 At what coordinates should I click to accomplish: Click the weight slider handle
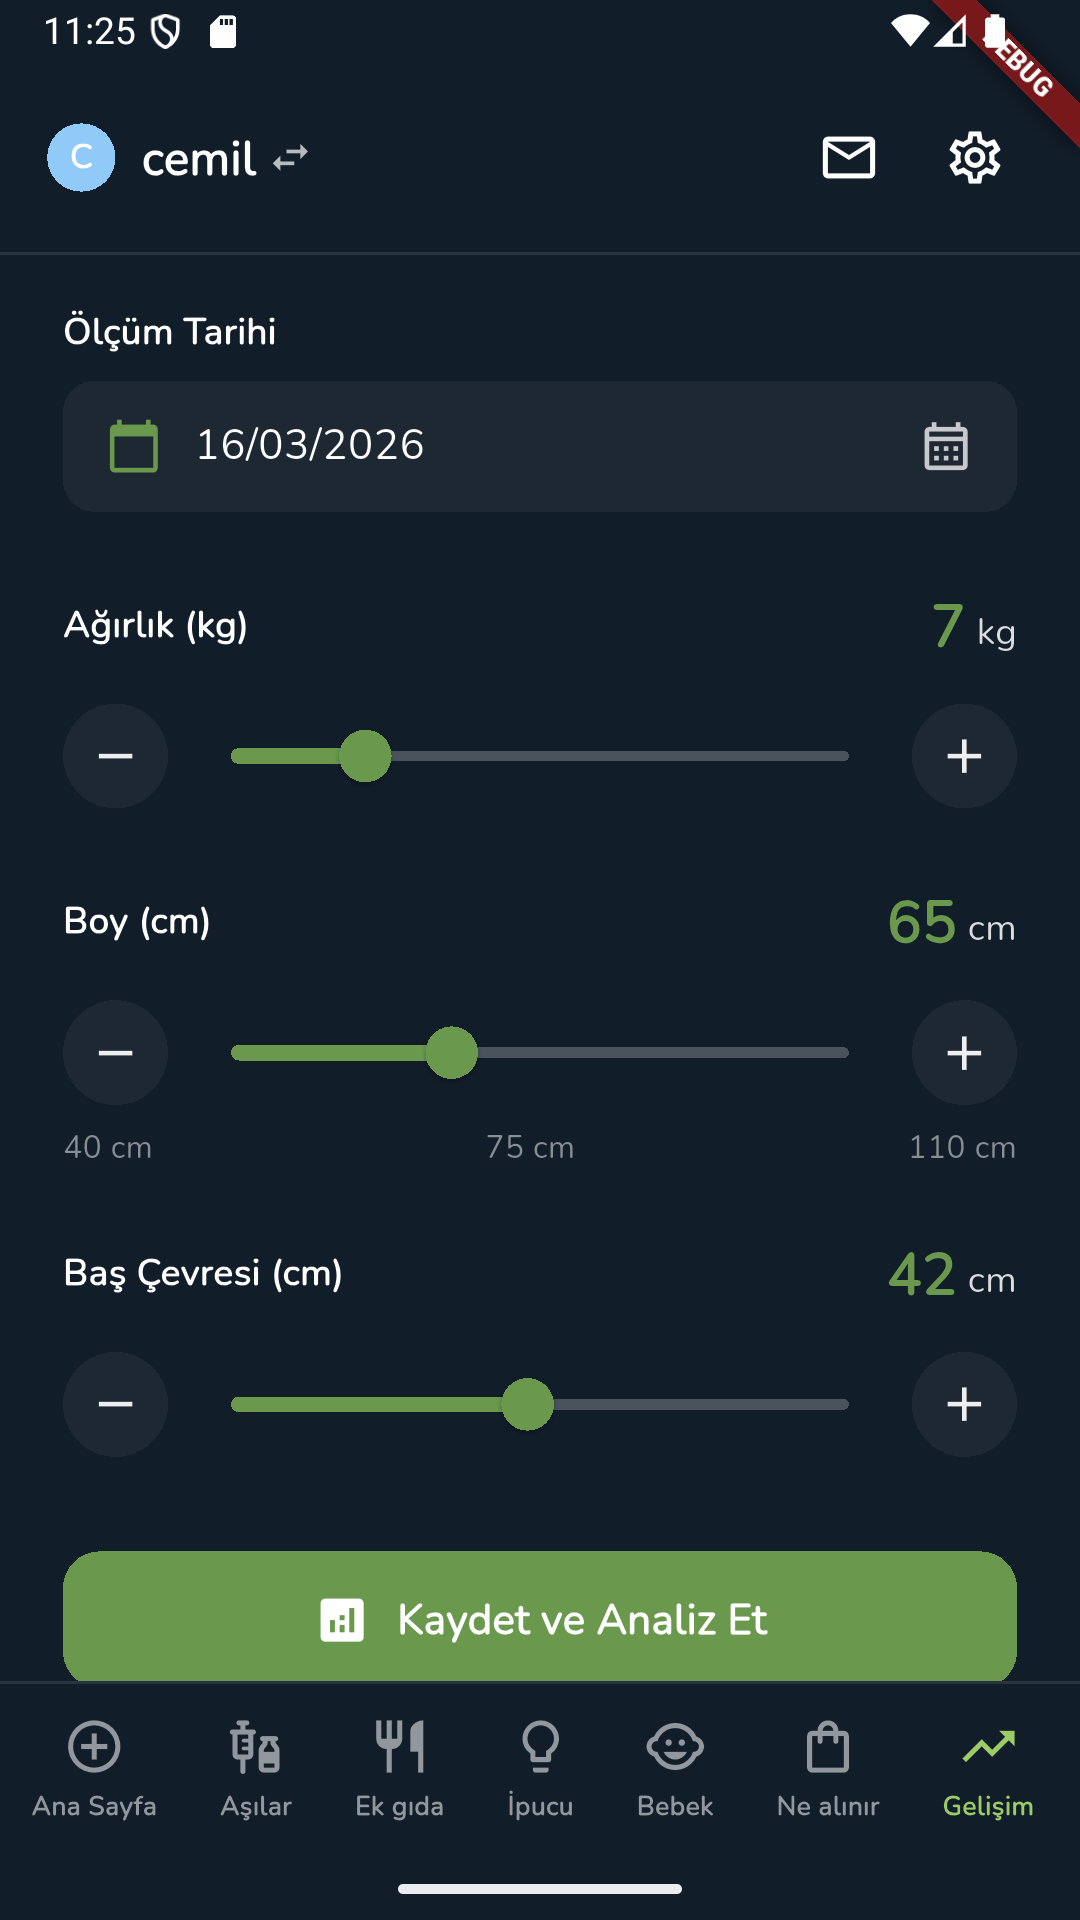pyautogui.click(x=365, y=756)
